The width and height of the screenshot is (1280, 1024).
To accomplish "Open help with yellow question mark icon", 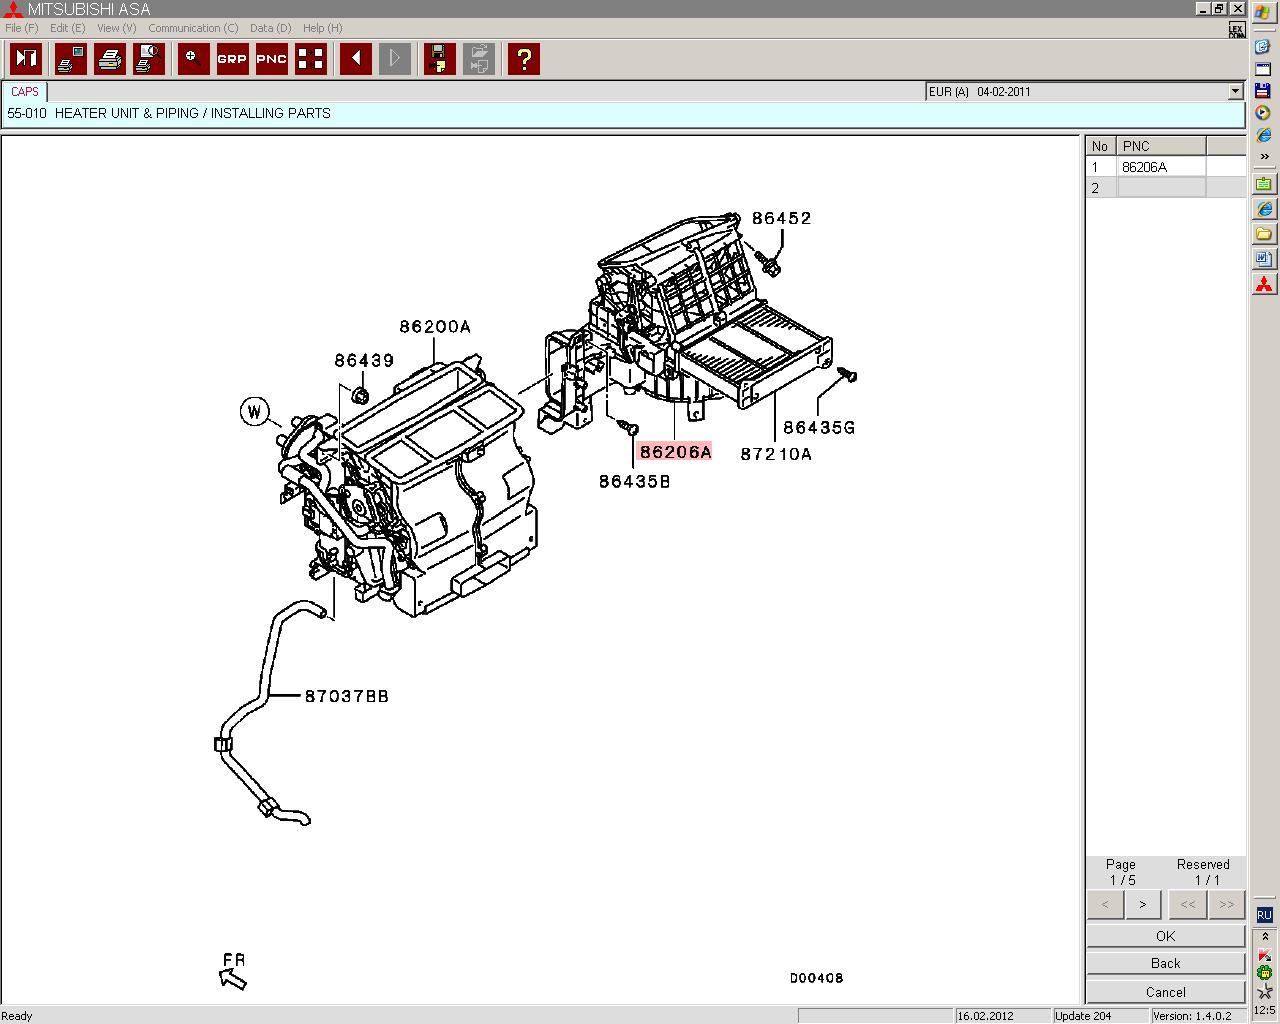I will pos(523,59).
